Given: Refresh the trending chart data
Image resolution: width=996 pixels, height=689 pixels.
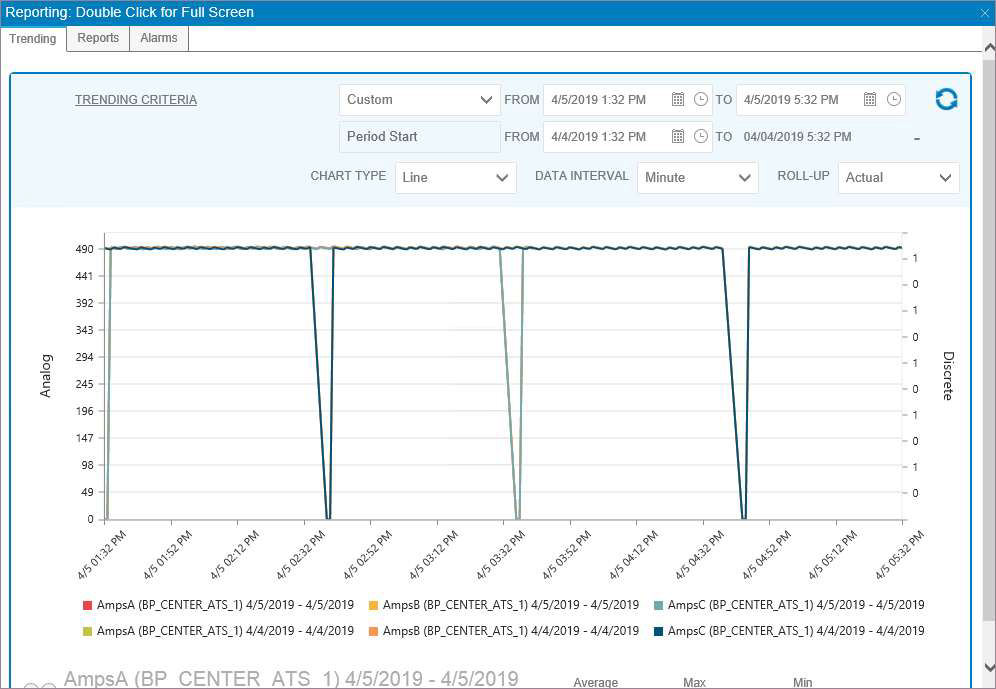Looking at the screenshot, I should coord(946,99).
